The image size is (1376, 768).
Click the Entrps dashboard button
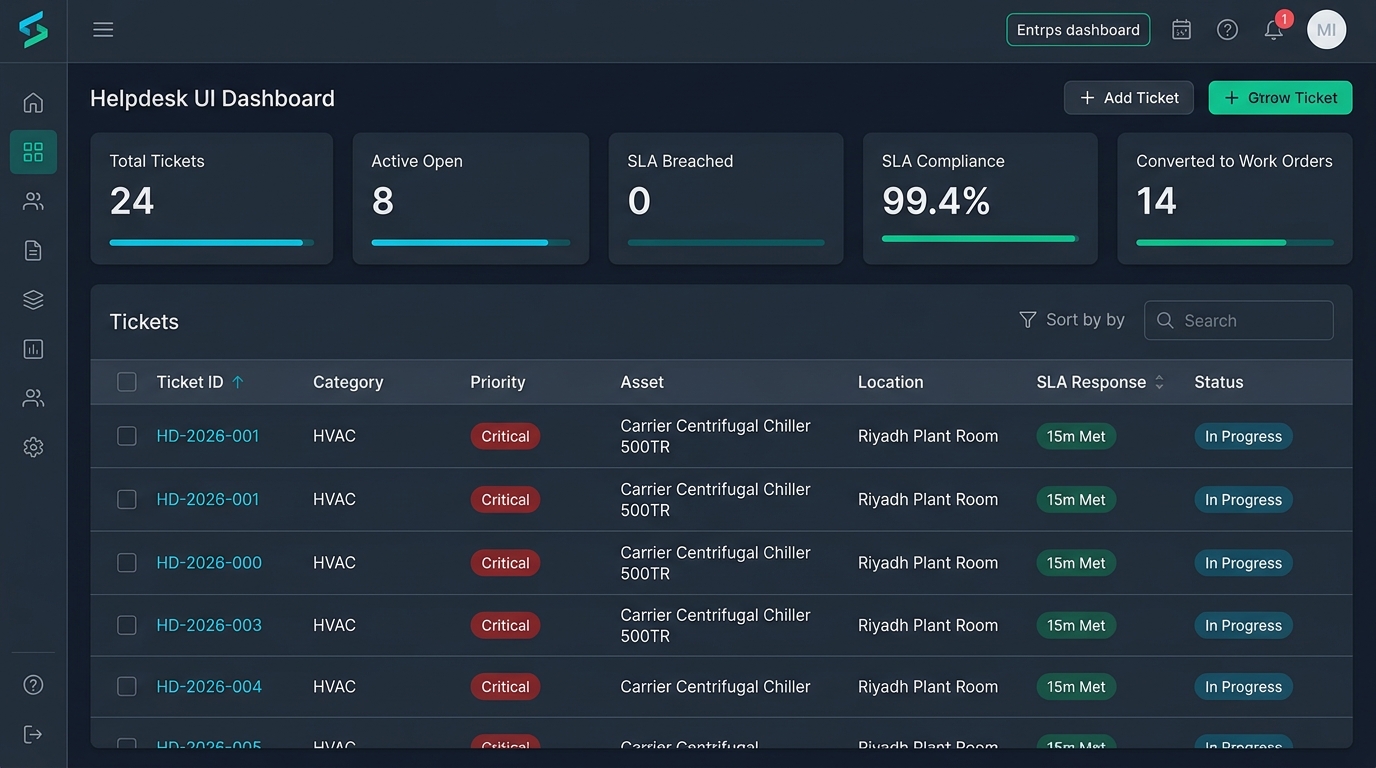[1078, 30]
